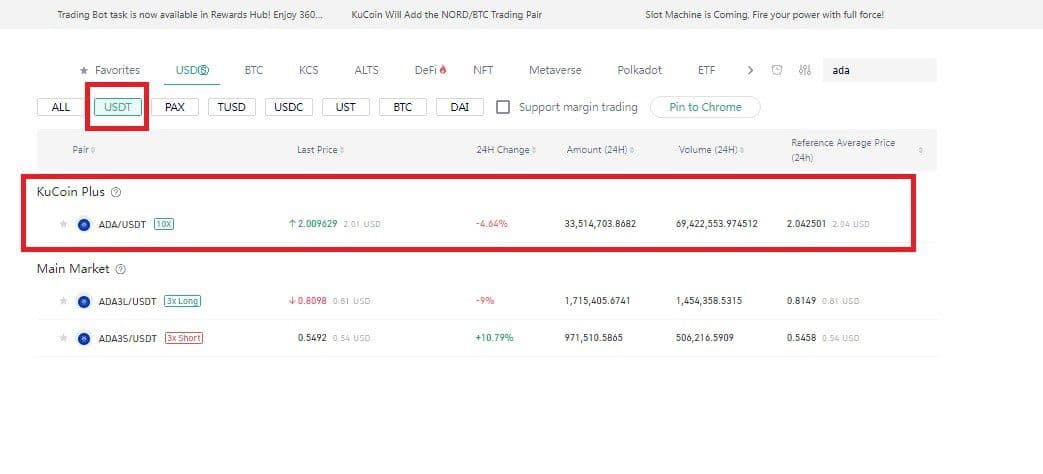Open the DeFi market tab

coord(430,70)
